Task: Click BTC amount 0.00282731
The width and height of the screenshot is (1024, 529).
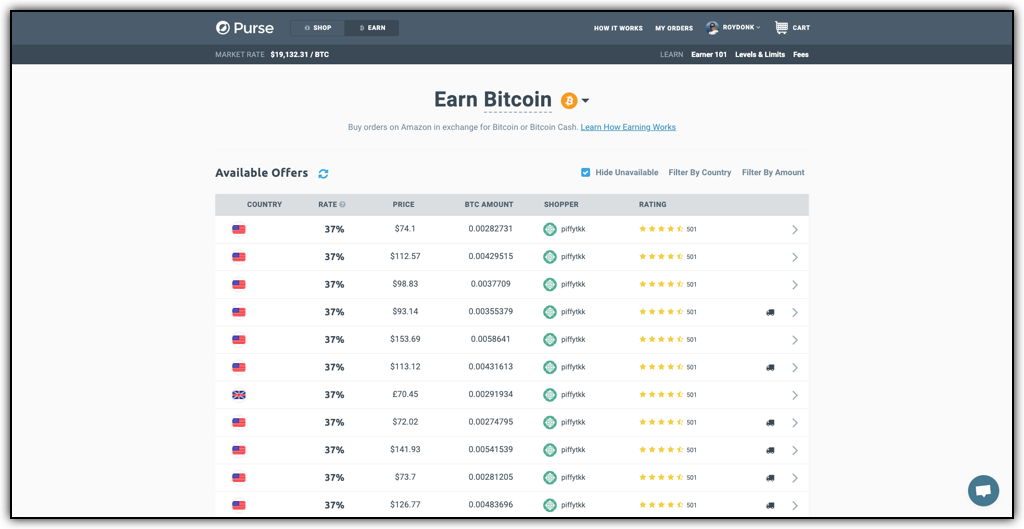Action: point(490,229)
